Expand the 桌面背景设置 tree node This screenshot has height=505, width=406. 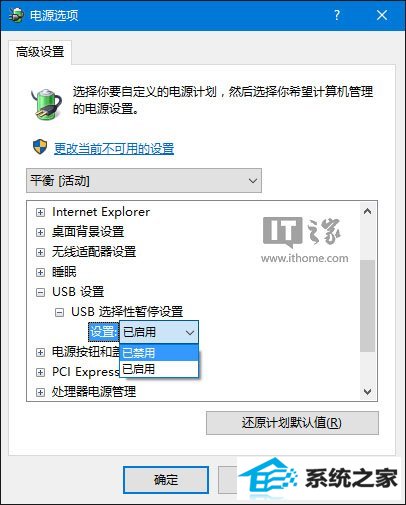coord(40,232)
